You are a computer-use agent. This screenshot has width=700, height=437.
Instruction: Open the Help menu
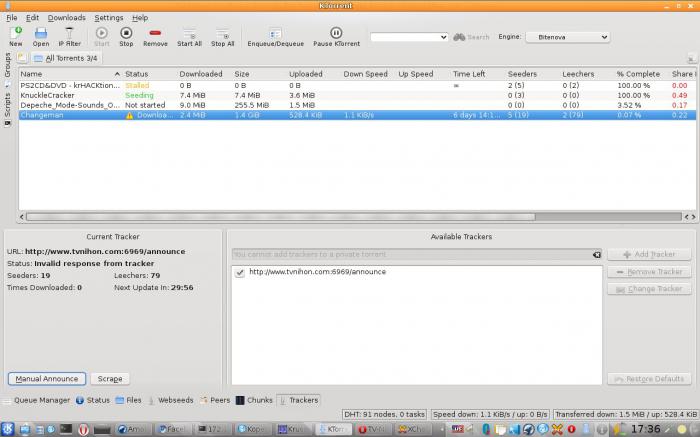click(140, 18)
